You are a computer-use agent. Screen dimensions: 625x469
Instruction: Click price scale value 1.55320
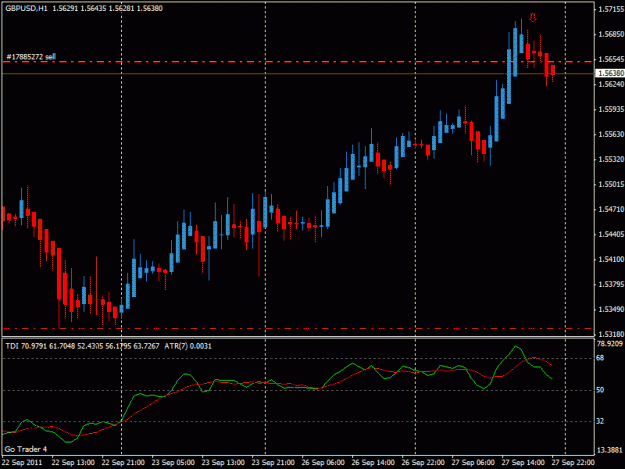tap(611, 159)
